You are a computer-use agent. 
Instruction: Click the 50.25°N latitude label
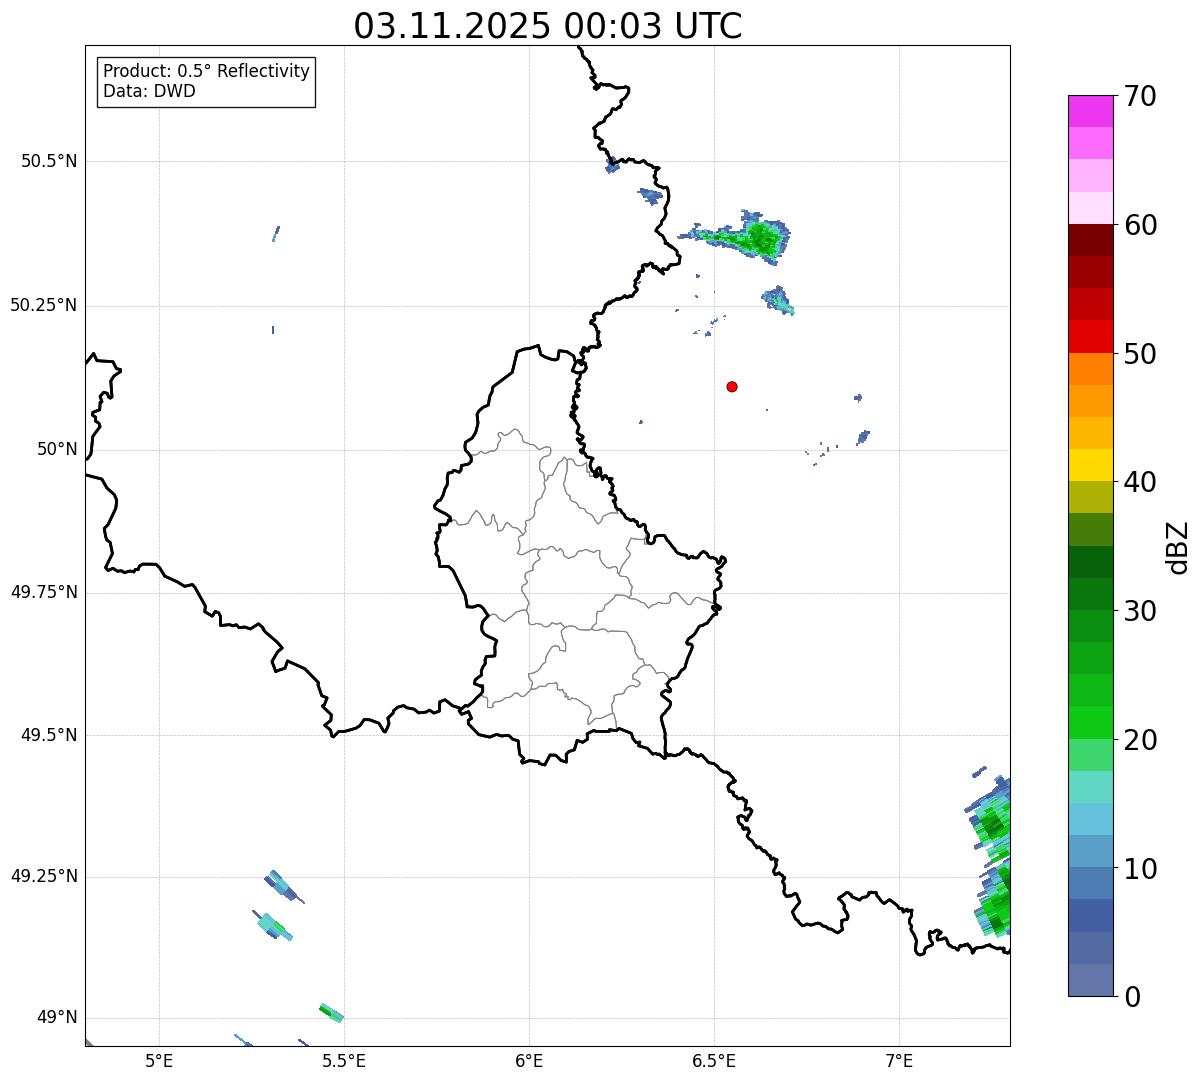coord(44,305)
